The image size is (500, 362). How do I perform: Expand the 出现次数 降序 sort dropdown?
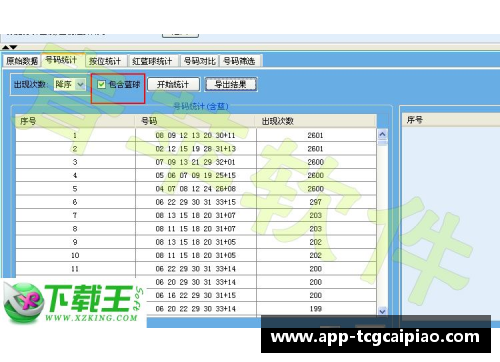coord(80,85)
